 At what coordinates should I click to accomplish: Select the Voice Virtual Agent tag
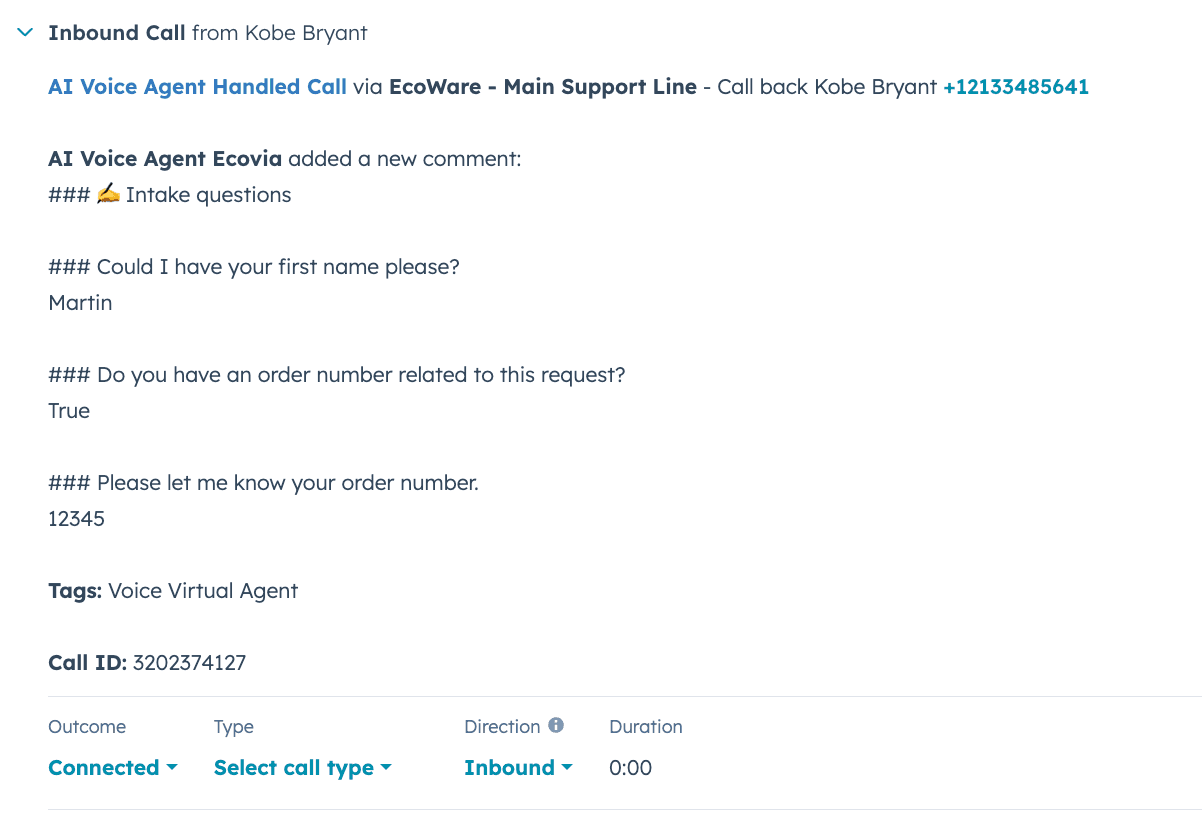203,591
